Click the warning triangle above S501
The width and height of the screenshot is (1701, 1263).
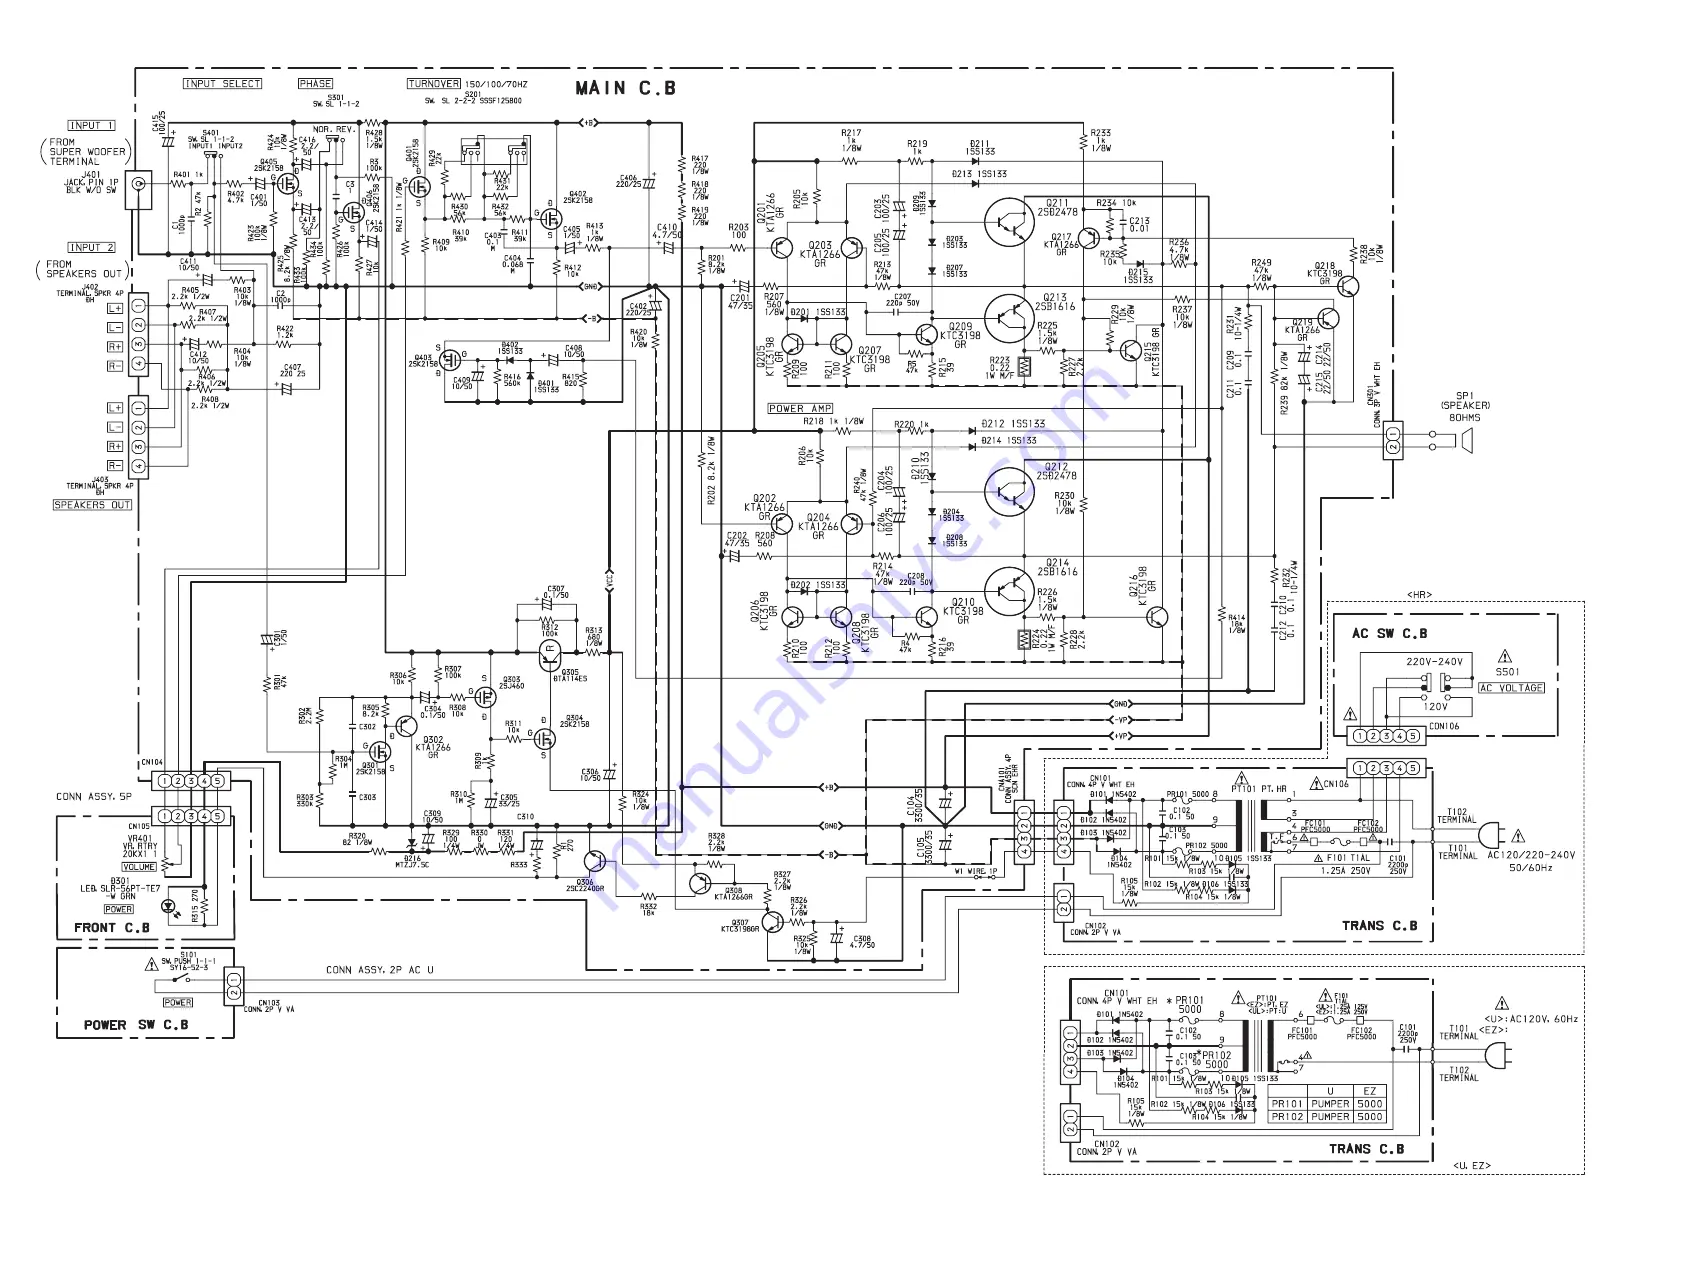pos(1506,657)
